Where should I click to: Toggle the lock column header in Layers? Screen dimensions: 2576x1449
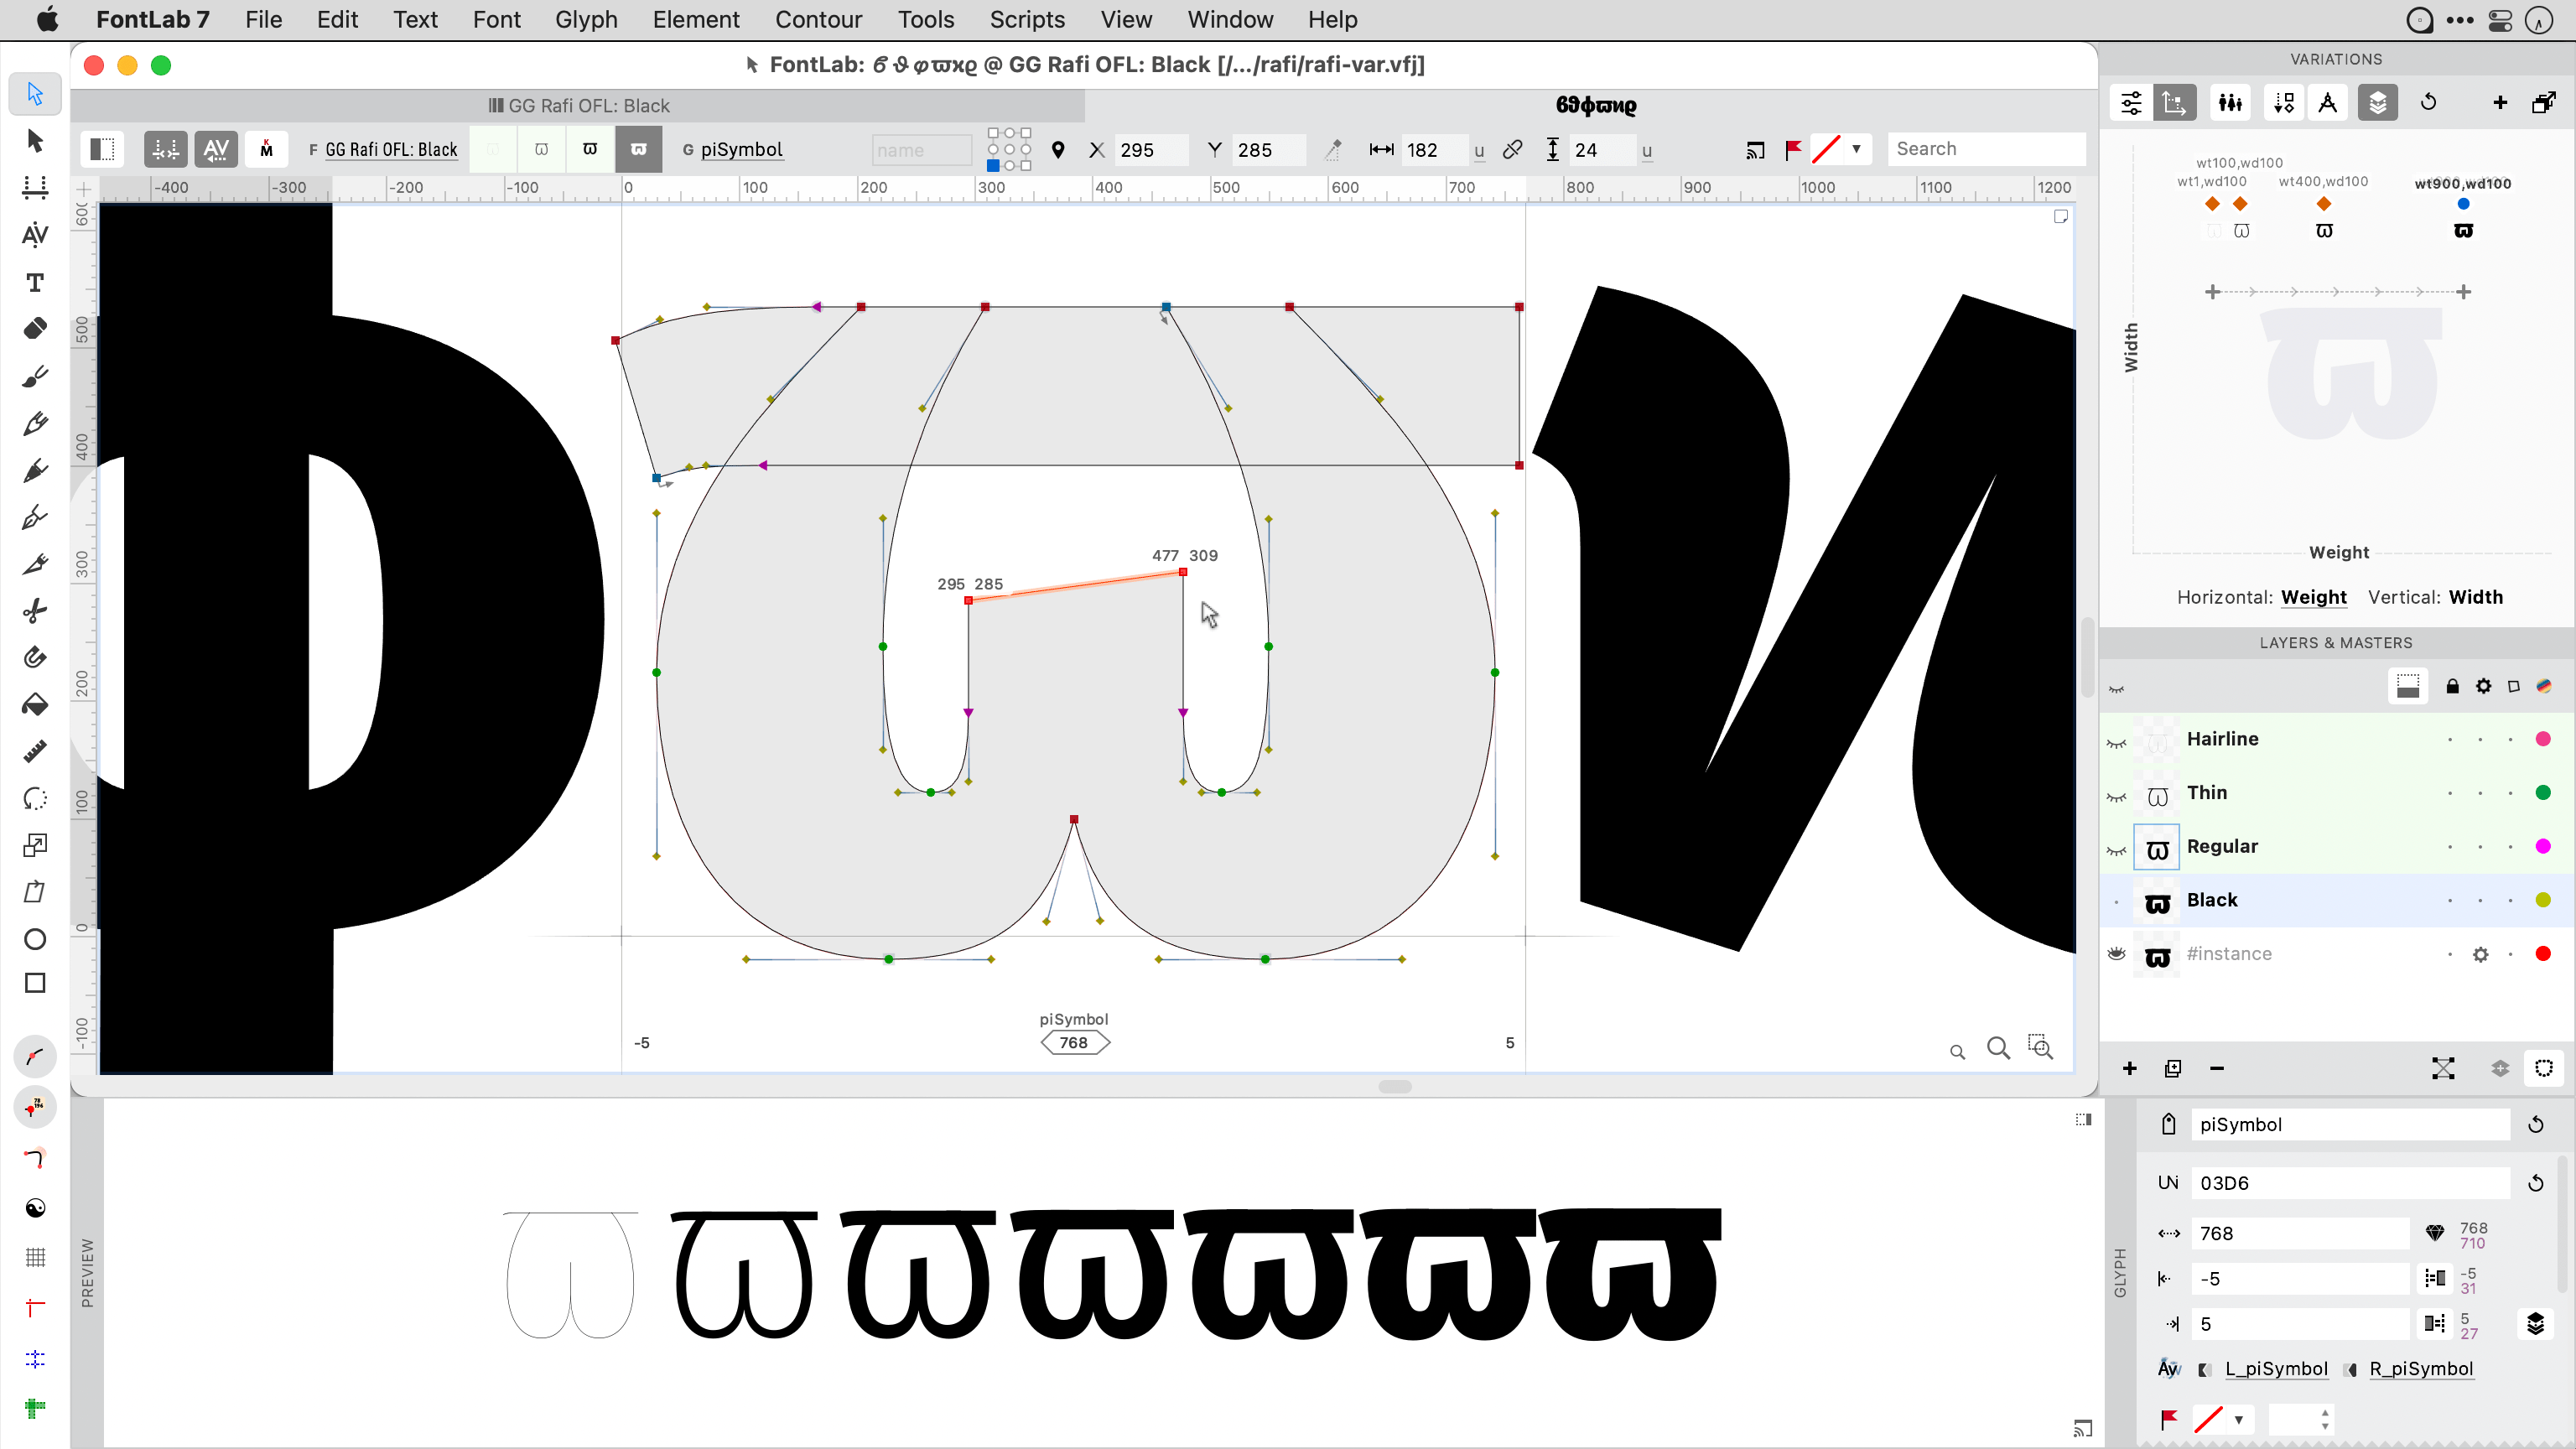(x=2452, y=686)
